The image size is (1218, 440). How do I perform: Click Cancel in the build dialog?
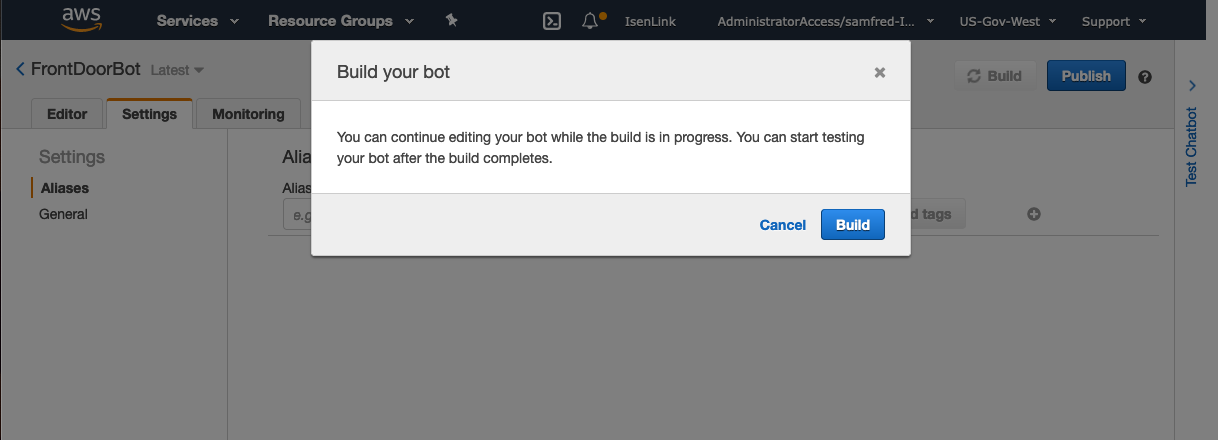click(x=782, y=225)
